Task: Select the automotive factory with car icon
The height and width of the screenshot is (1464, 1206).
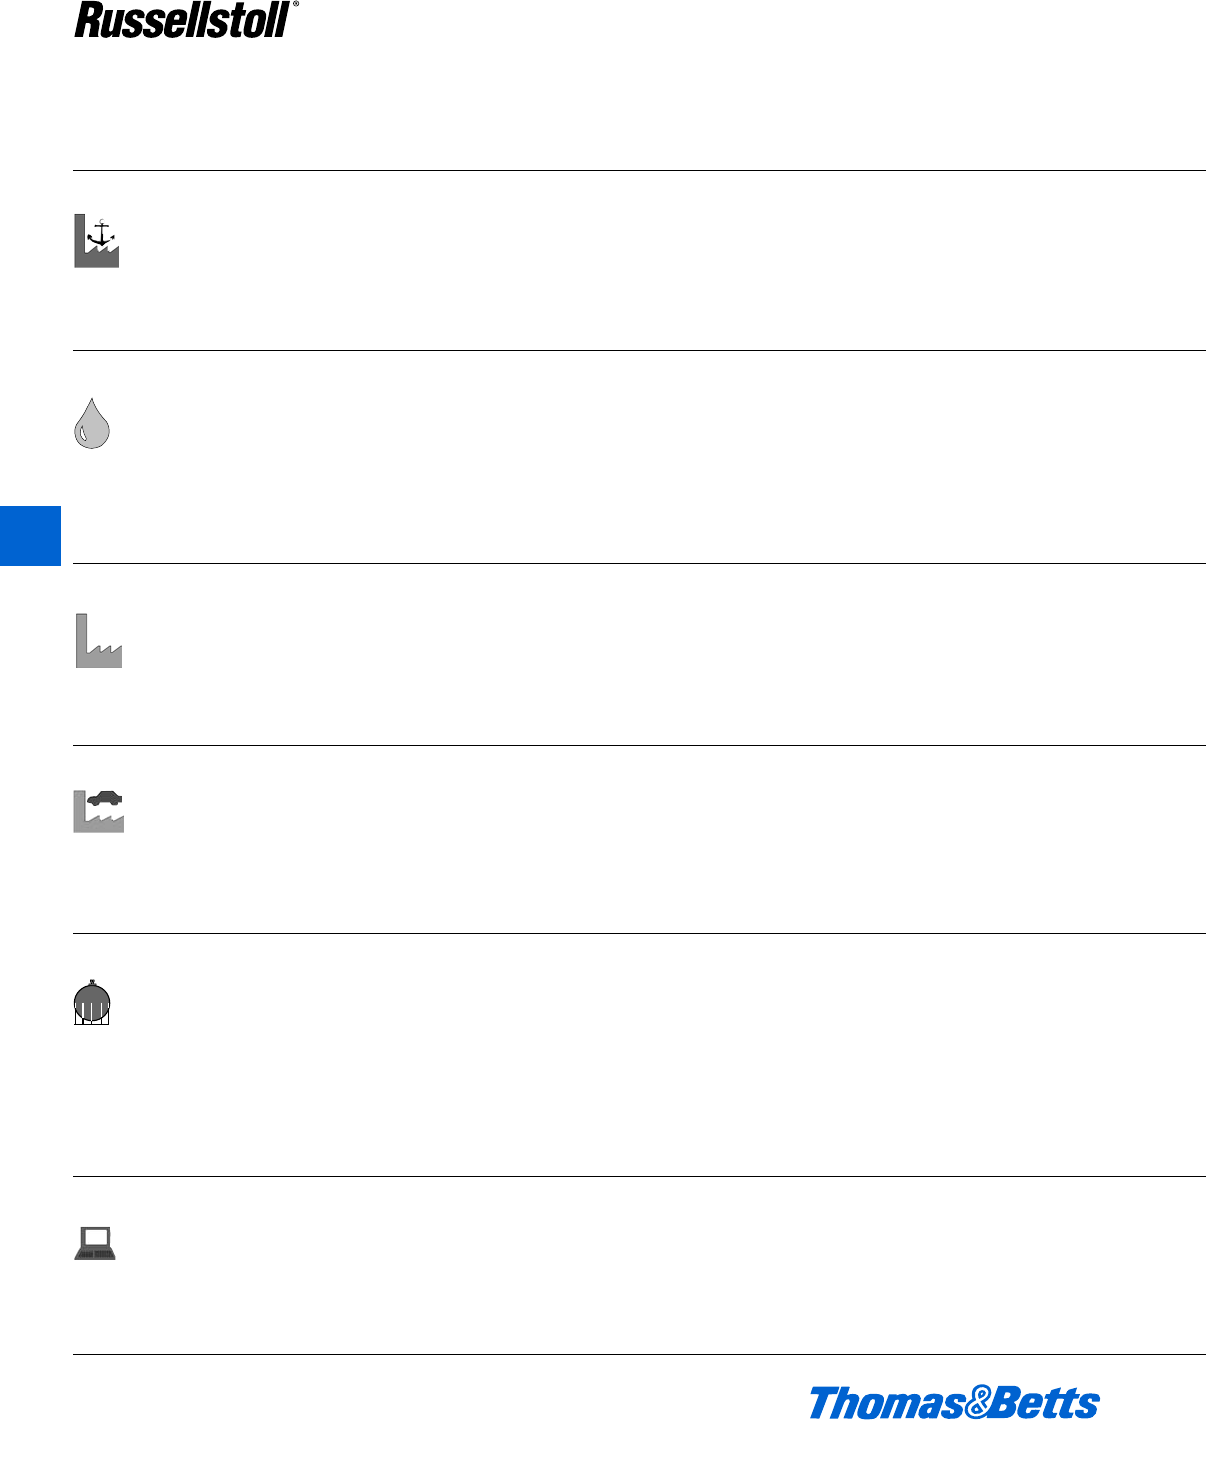Action: pos(99,812)
